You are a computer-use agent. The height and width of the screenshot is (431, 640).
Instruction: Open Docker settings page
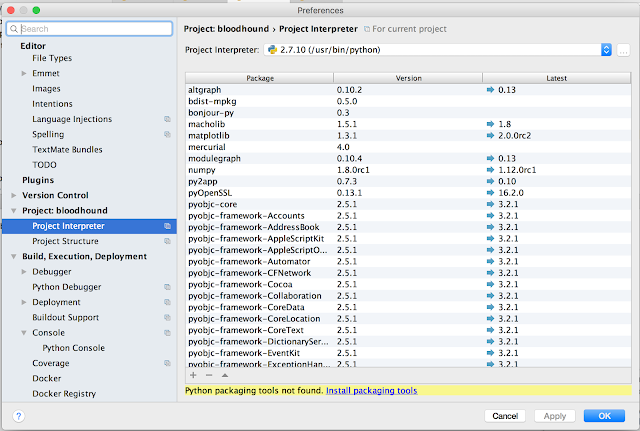(47, 378)
